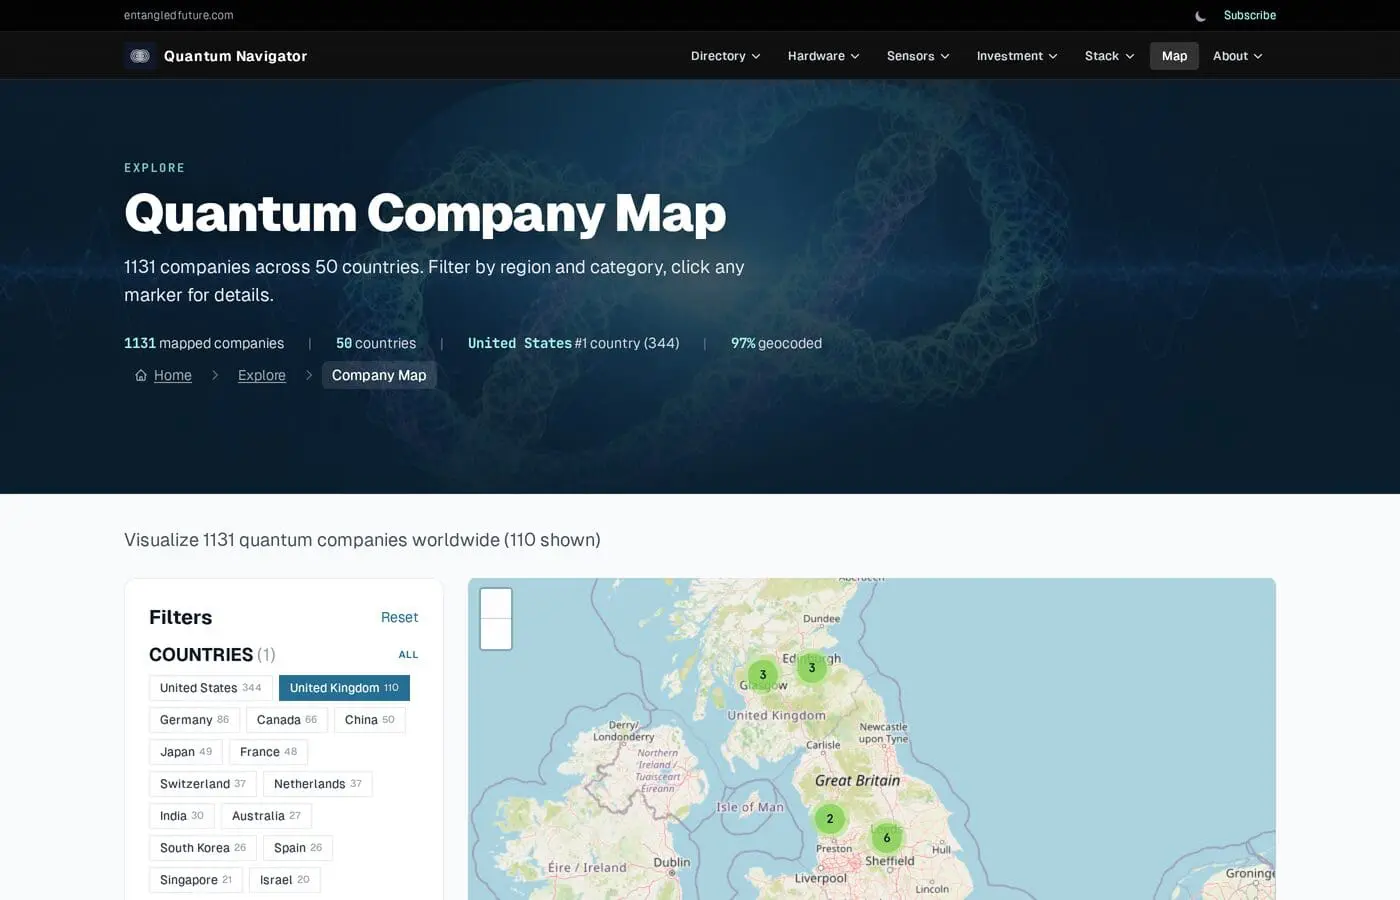Toggle India country filter

182,816
